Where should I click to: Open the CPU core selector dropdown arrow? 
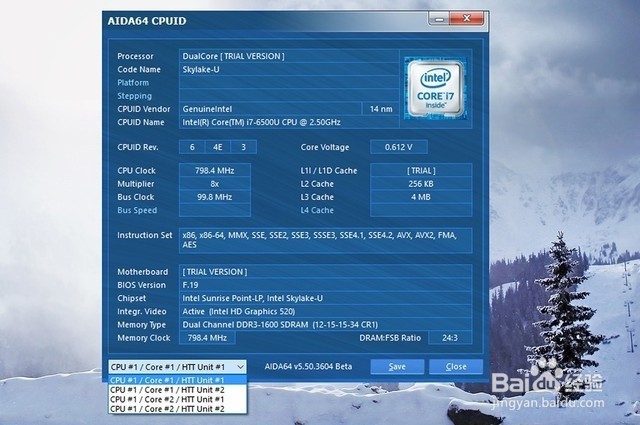click(x=240, y=367)
